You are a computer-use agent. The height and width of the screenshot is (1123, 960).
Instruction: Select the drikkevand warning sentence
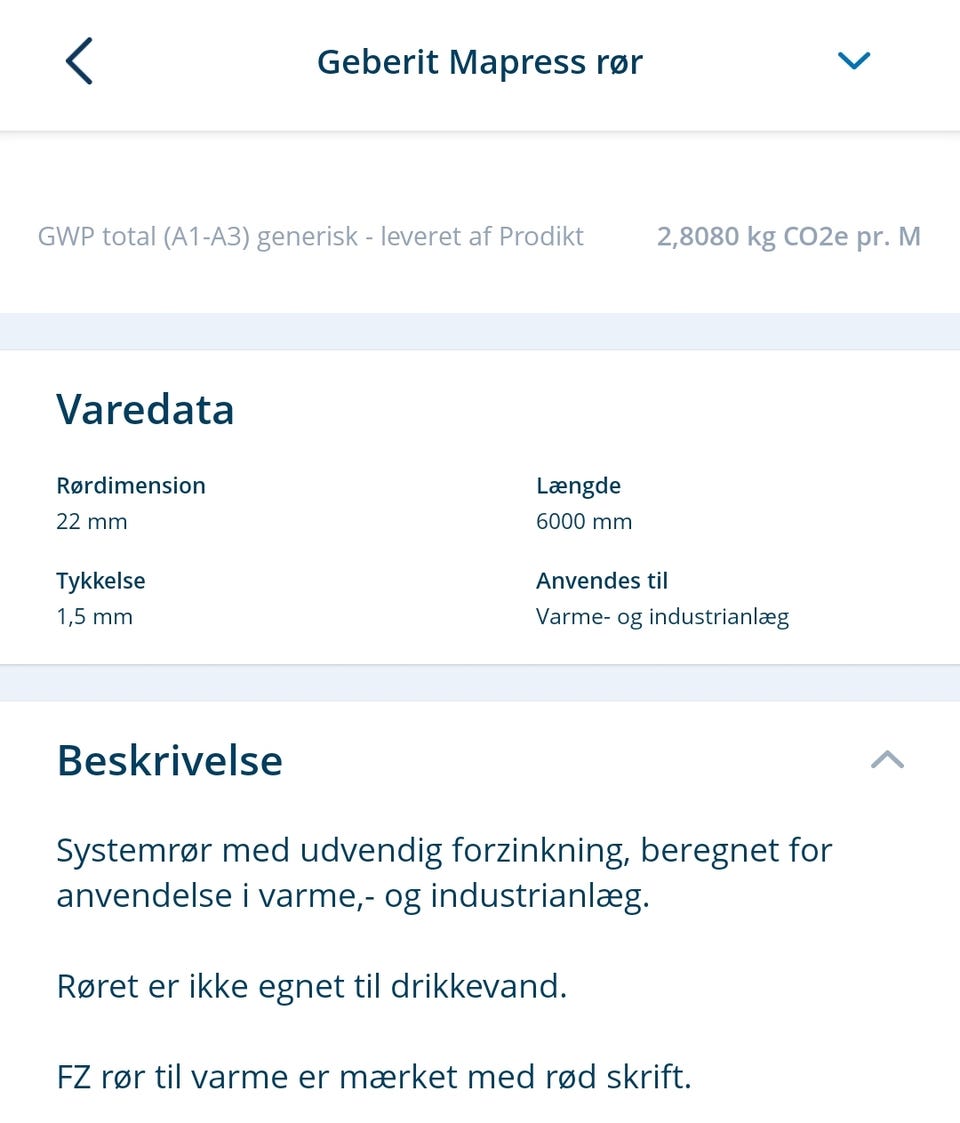pyautogui.click(x=311, y=987)
